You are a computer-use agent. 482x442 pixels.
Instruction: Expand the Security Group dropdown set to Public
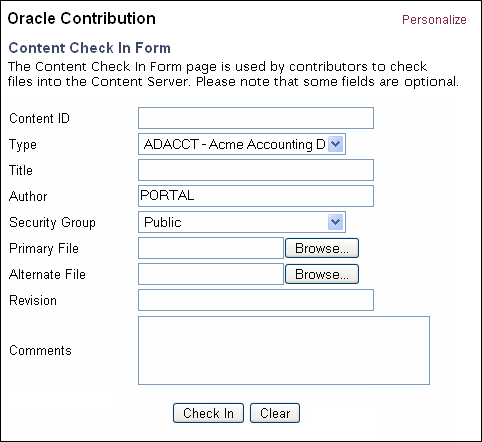point(242,222)
